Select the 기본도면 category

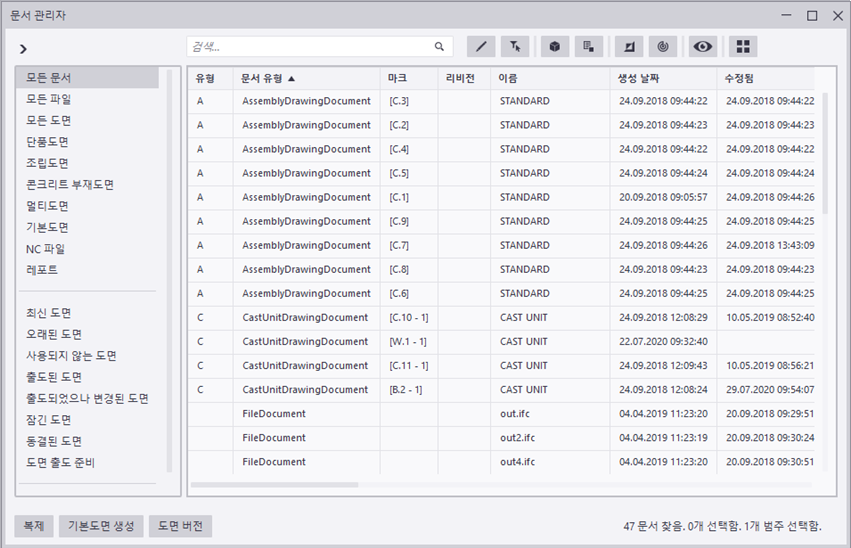coord(87,227)
